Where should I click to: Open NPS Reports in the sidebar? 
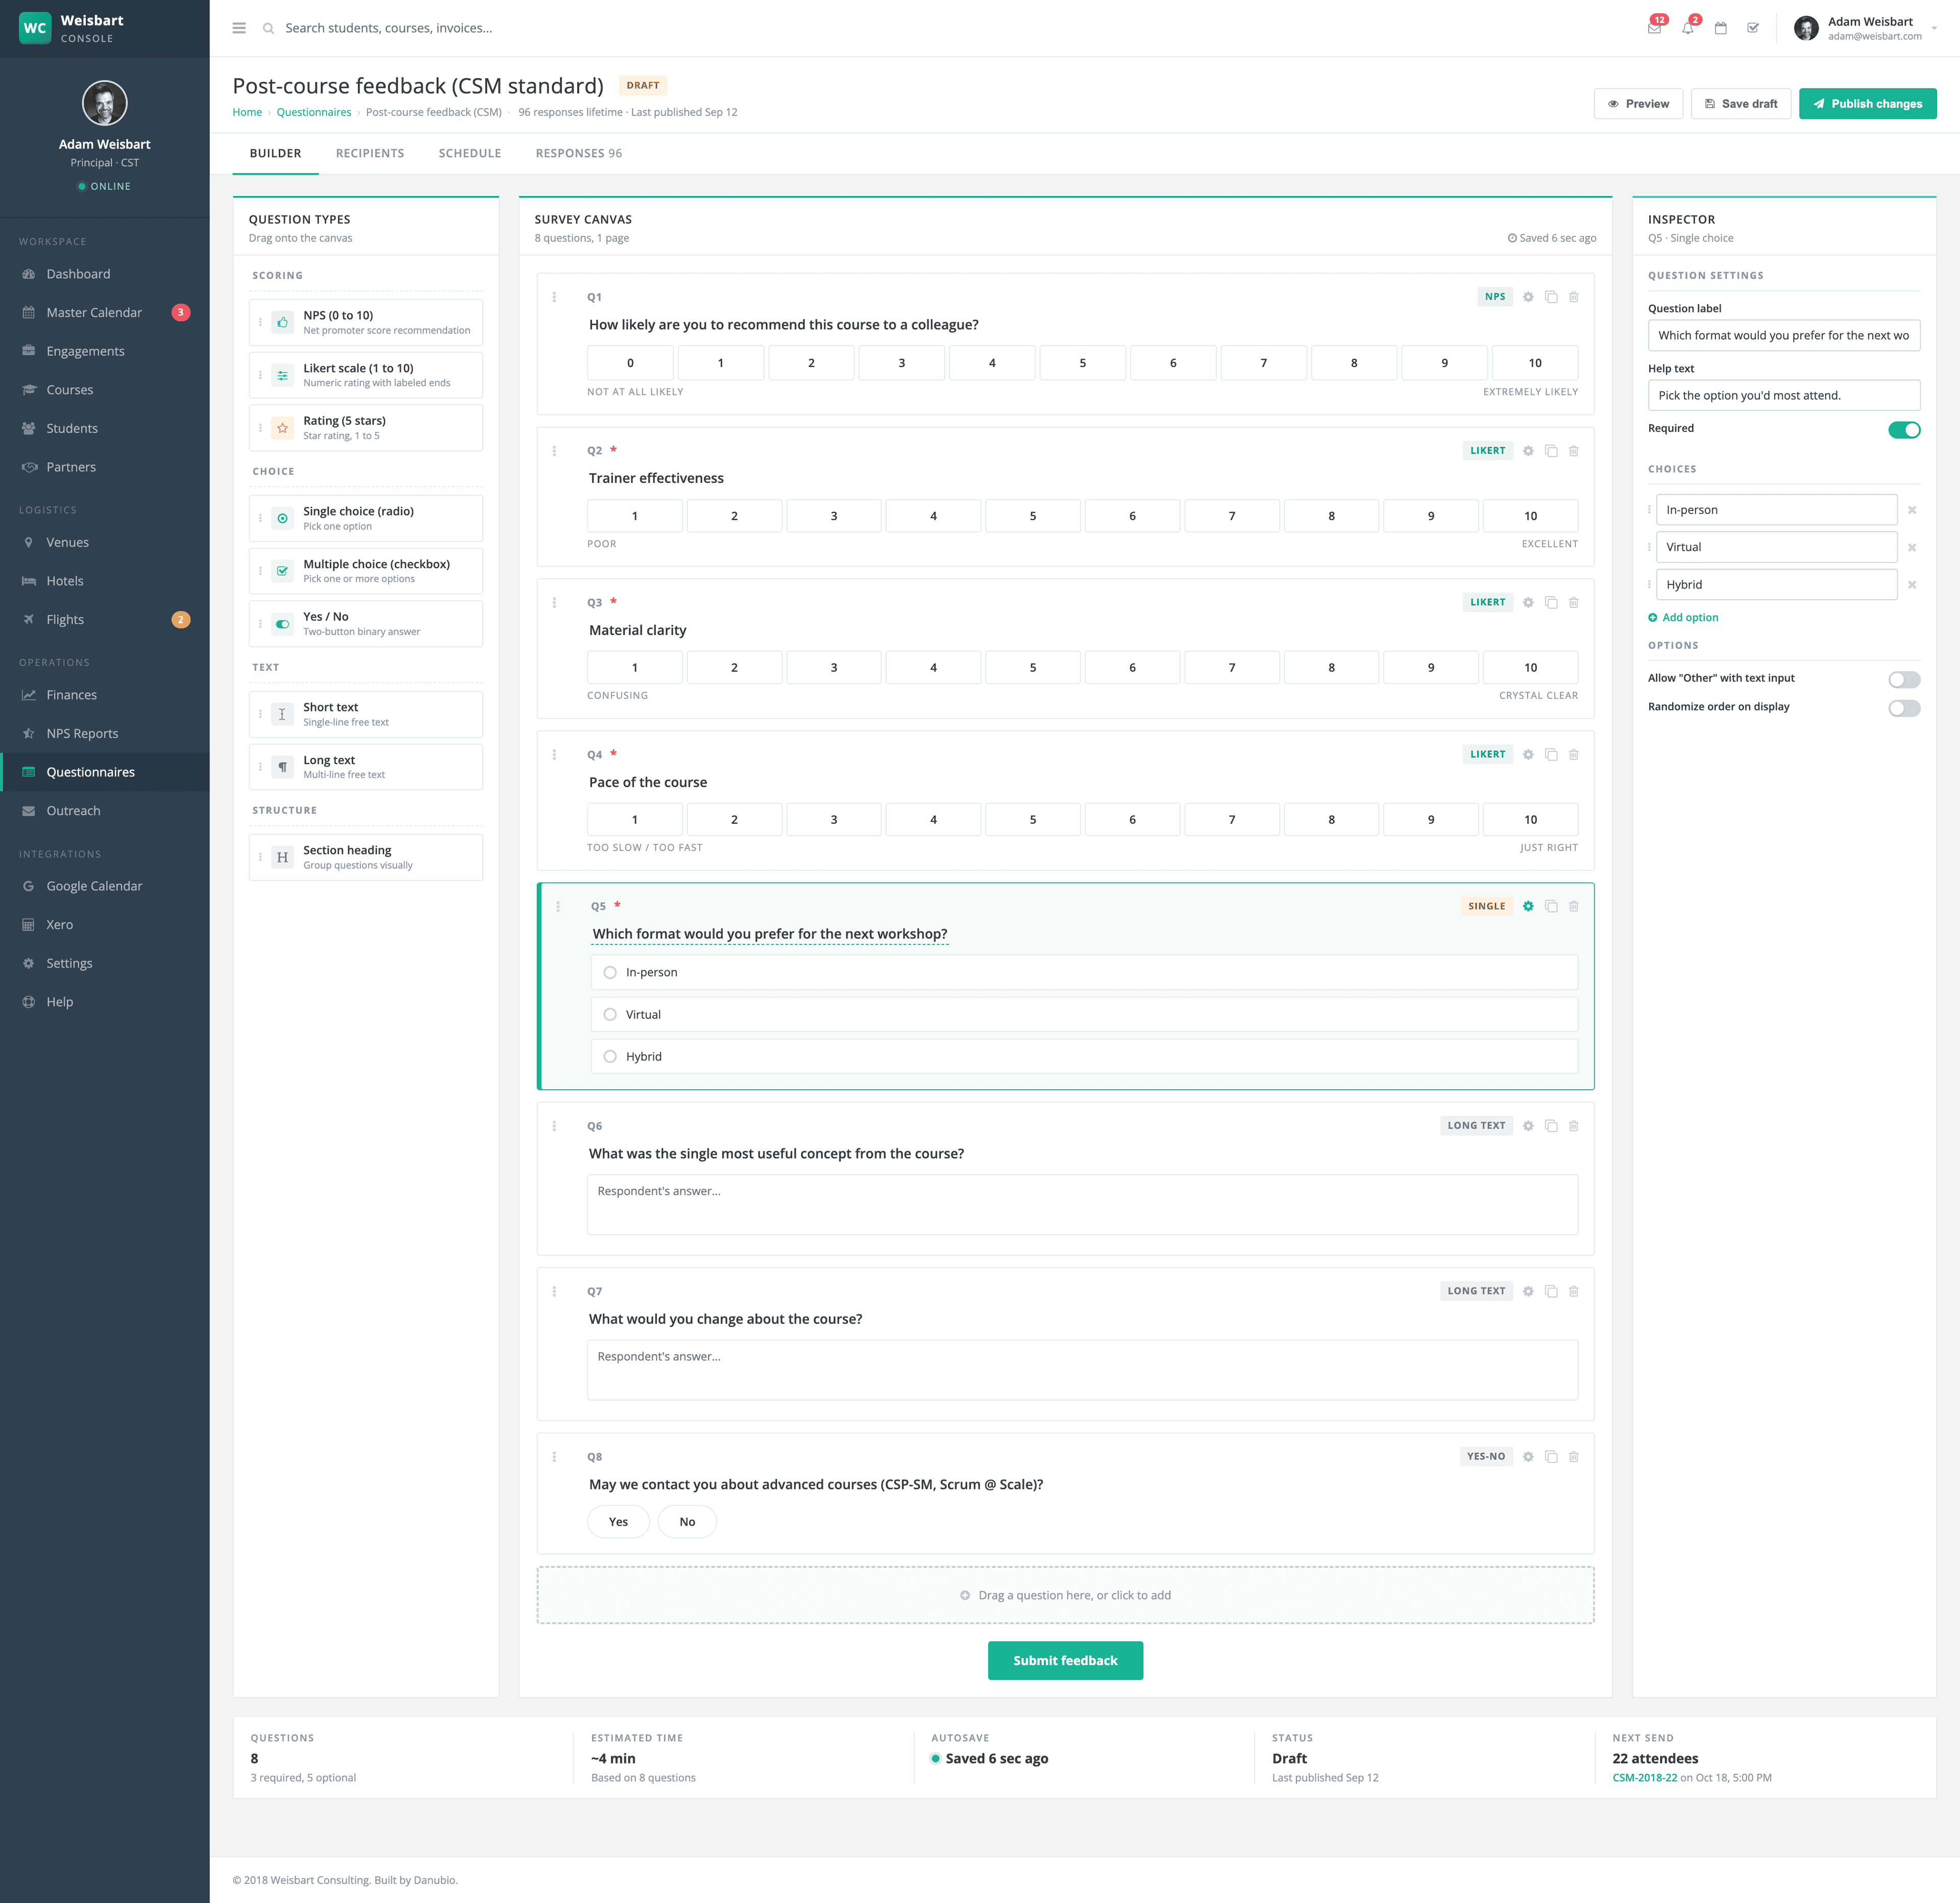(105, 734)
